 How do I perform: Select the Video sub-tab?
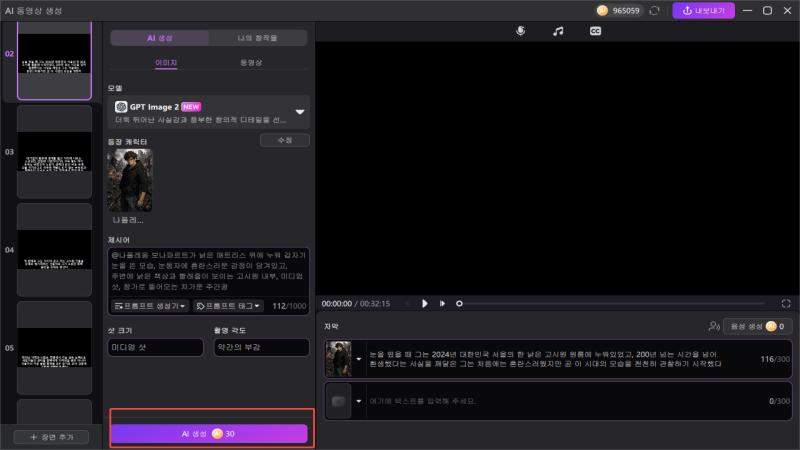pyautogui.click(x=251, y=62)
